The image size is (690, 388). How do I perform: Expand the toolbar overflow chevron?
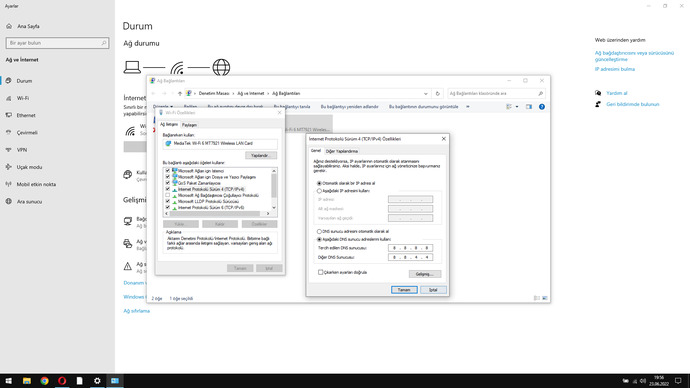tap(468, 107)
